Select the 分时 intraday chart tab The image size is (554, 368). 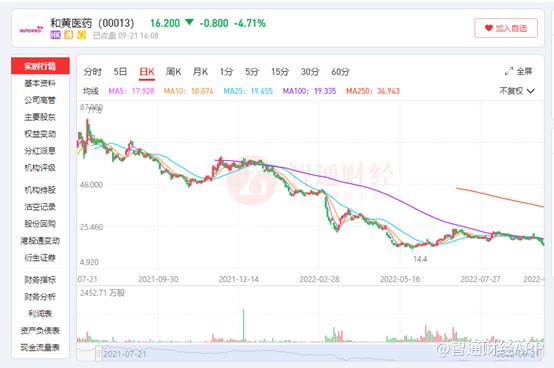[93, 72]
